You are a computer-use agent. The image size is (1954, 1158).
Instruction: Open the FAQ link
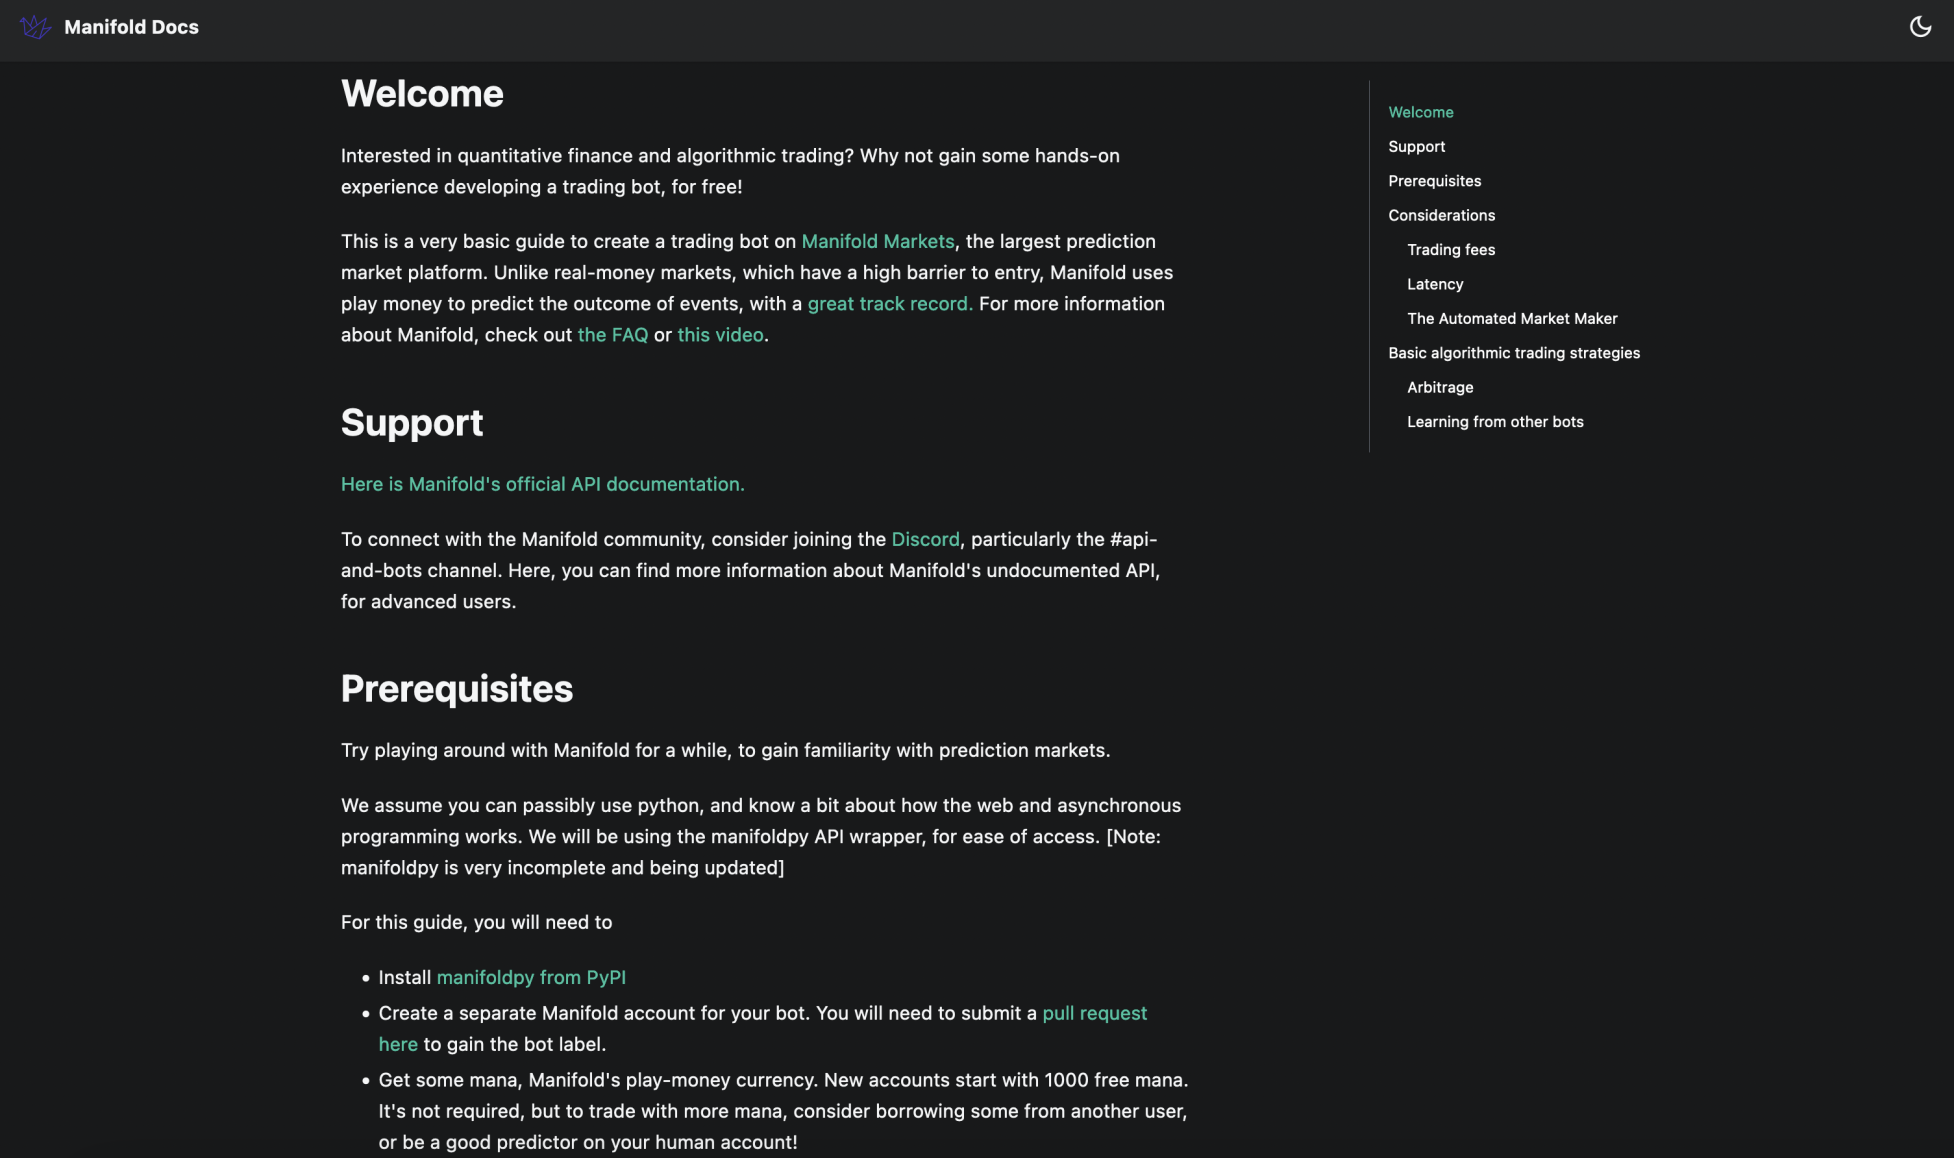click(613, 334)
